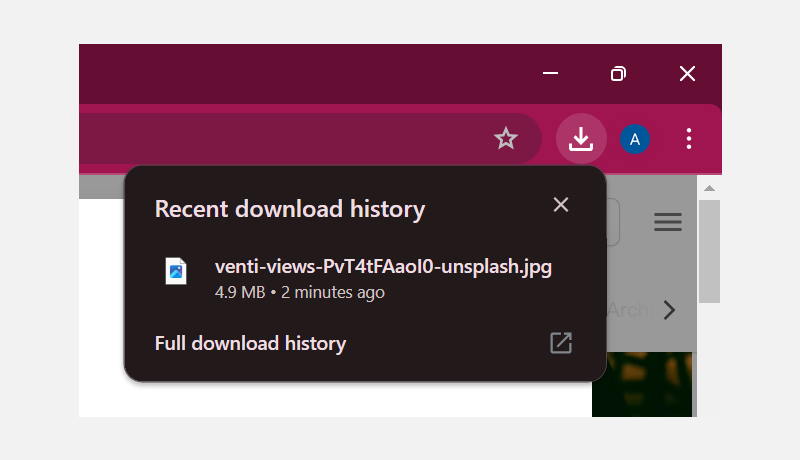Open the downloaded venti-views-PvT4tFAaoI0-unsplash.jpg file

[x=383, y=267]
